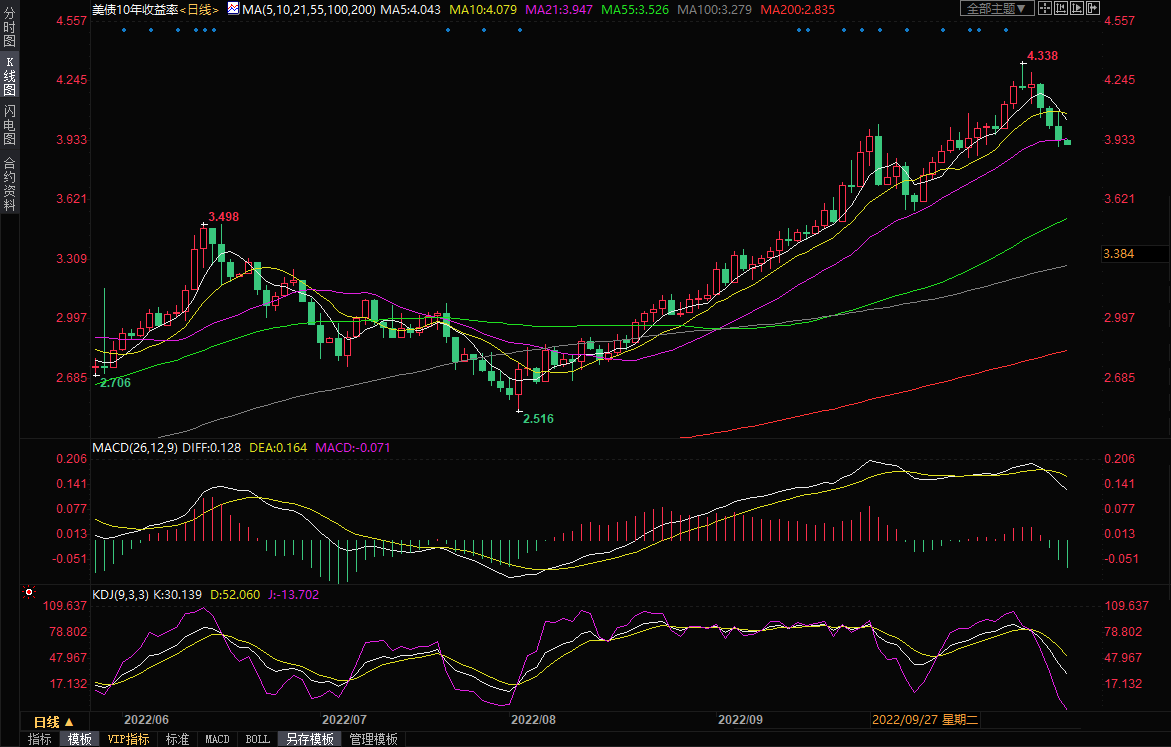Switch to the VIP指标 tab
This screenshot has height=747, width=1171.
[128, 739]
